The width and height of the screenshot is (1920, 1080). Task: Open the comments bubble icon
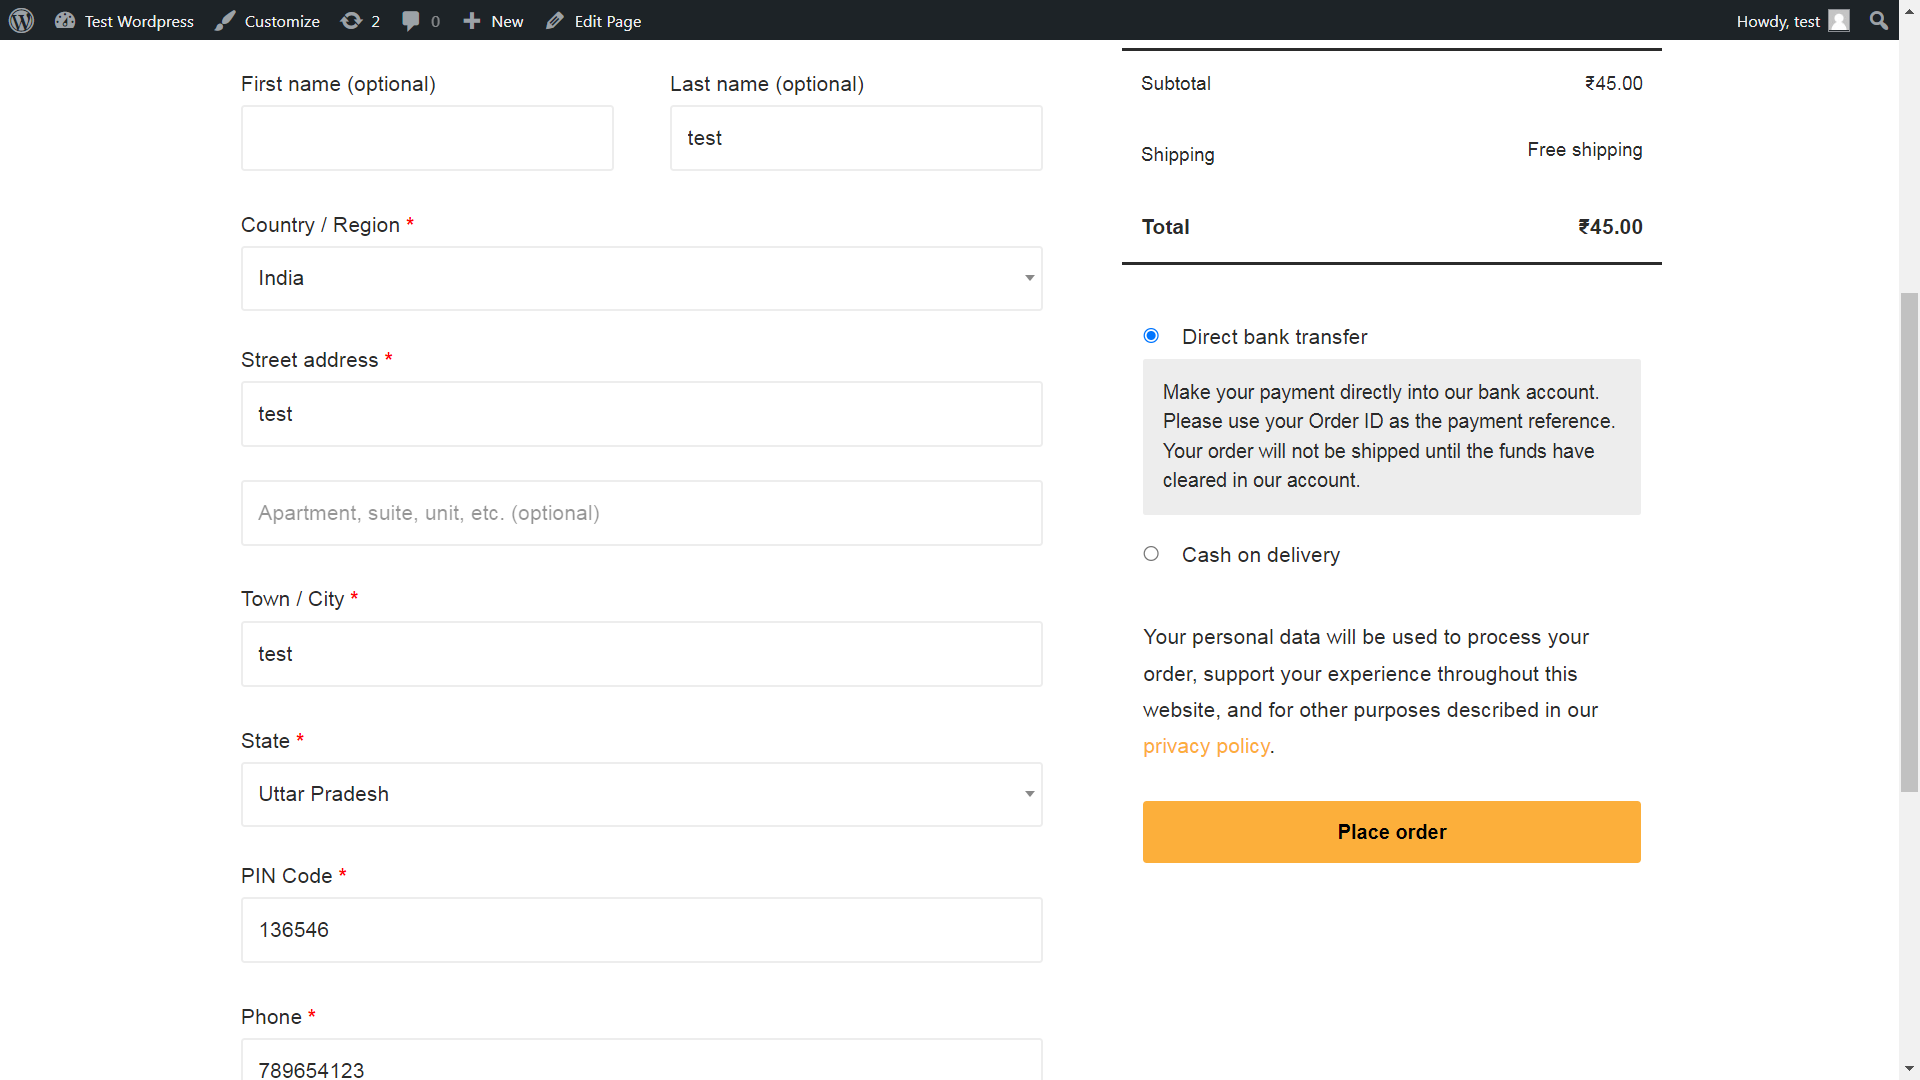(411, 20)
